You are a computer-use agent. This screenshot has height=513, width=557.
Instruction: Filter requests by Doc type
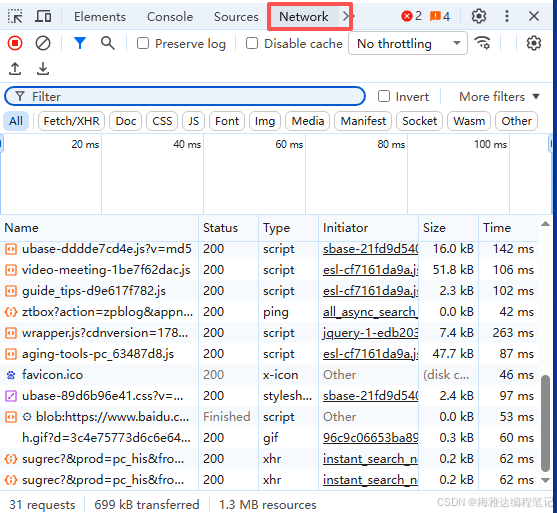tap(126, 121)
